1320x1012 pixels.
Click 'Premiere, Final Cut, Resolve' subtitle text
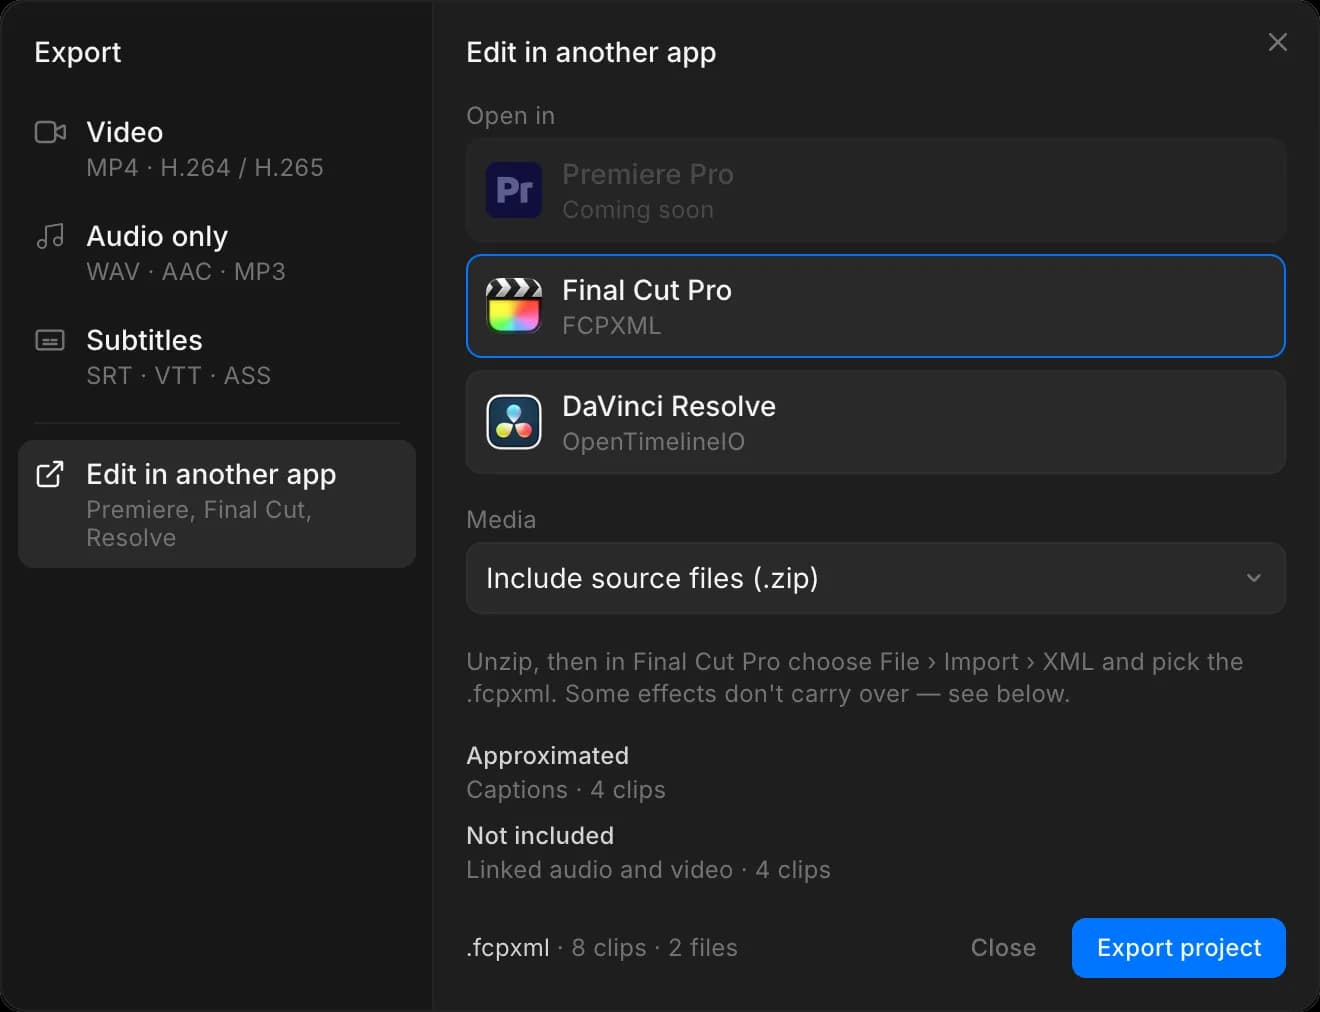(199, 524)
